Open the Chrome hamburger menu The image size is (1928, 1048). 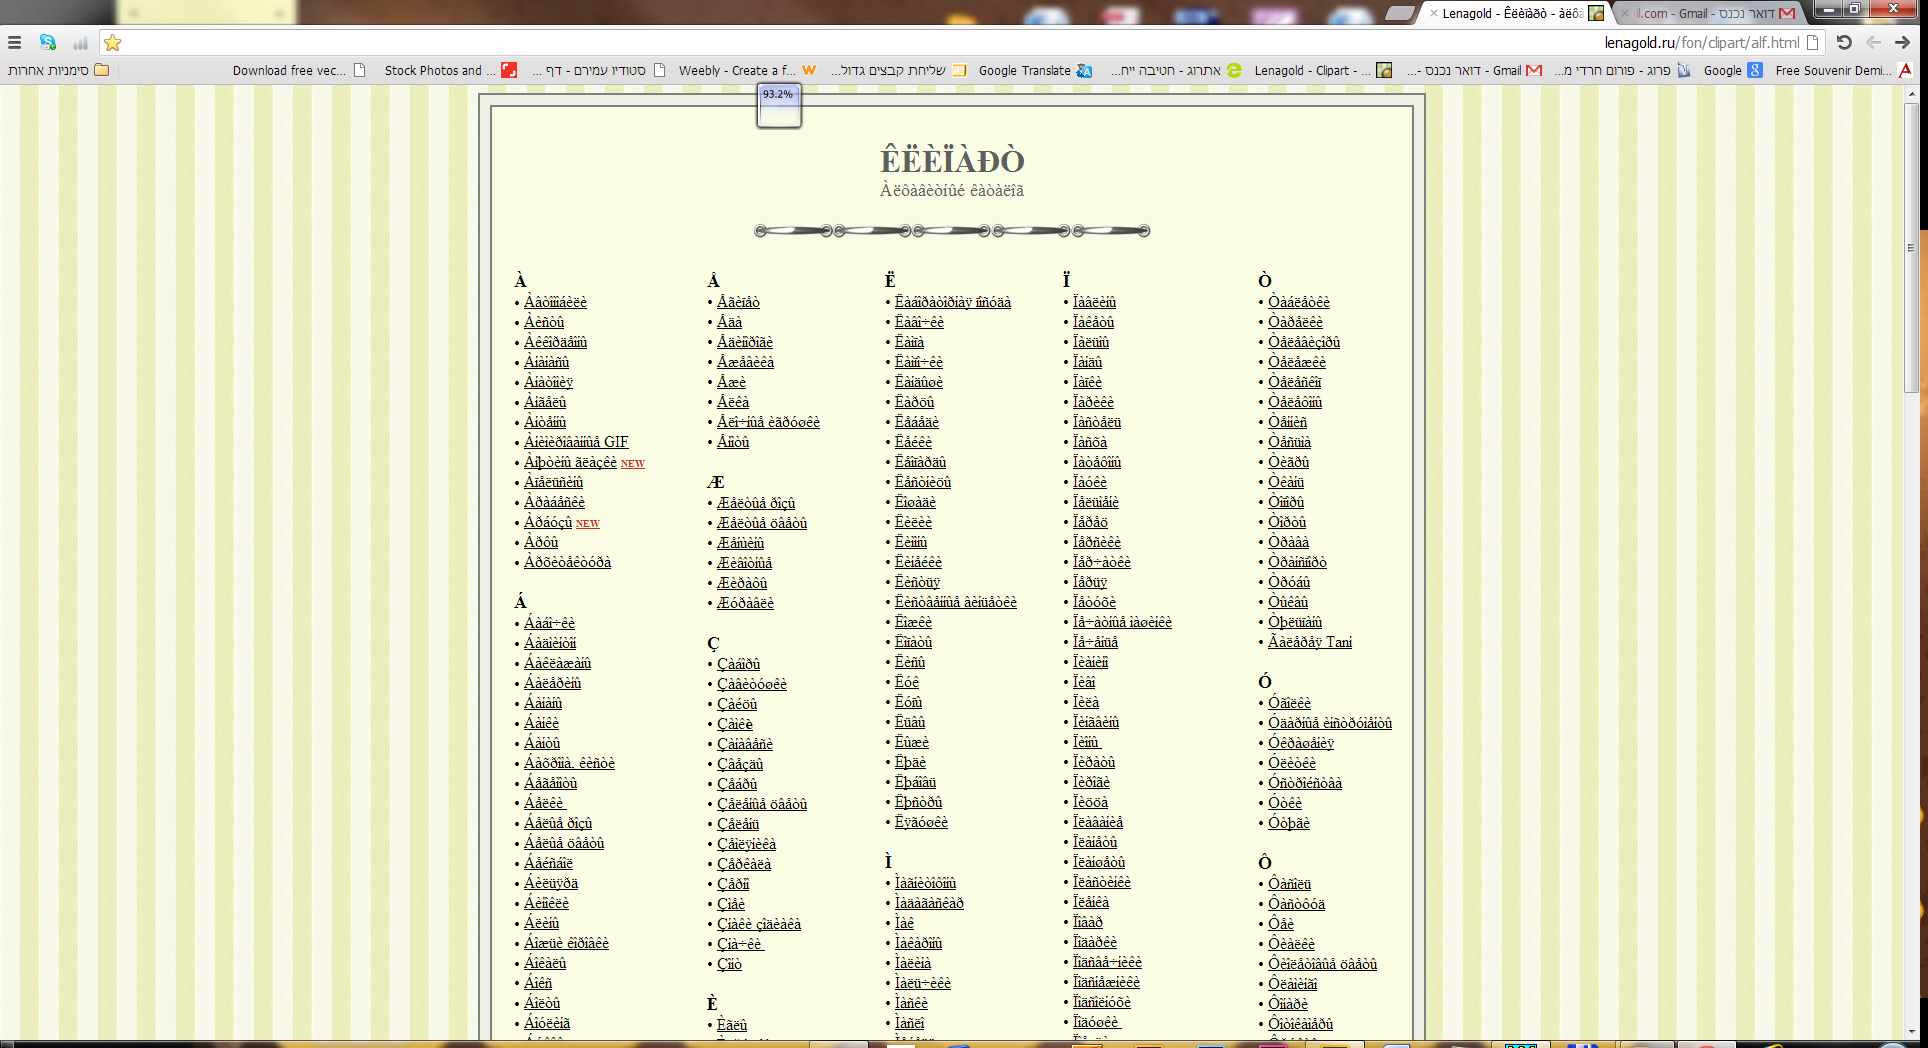pos(14,43)
